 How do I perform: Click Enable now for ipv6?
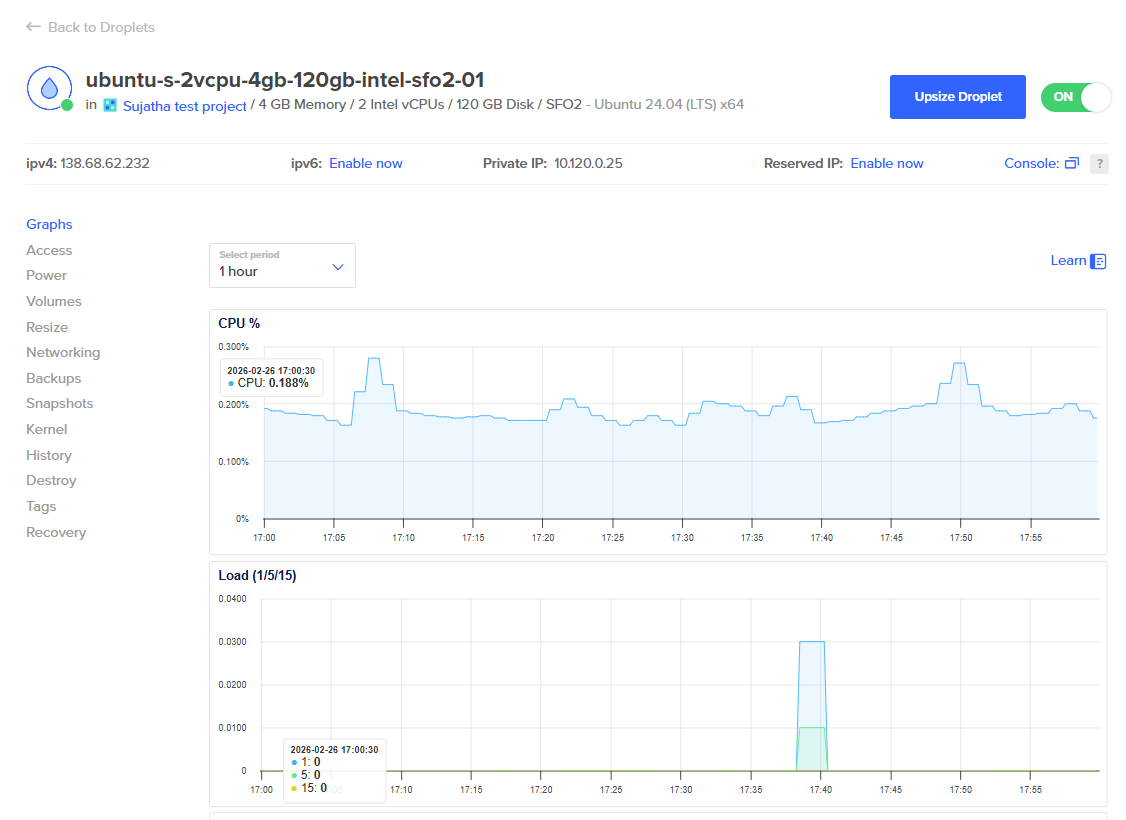pos(366,163)
